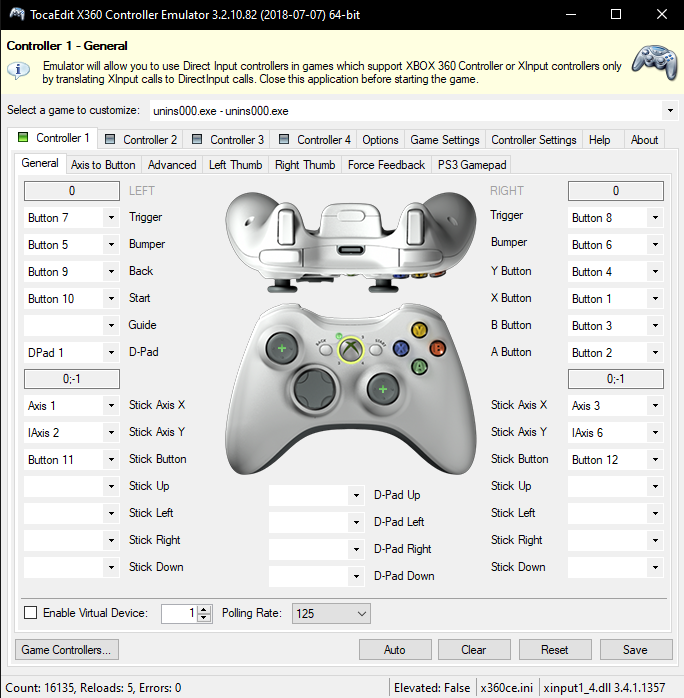Open Start Button 10 mapping dropdown
Viewport: 684px width, 698px height.
pyautogui.click(x=111, y=298)
